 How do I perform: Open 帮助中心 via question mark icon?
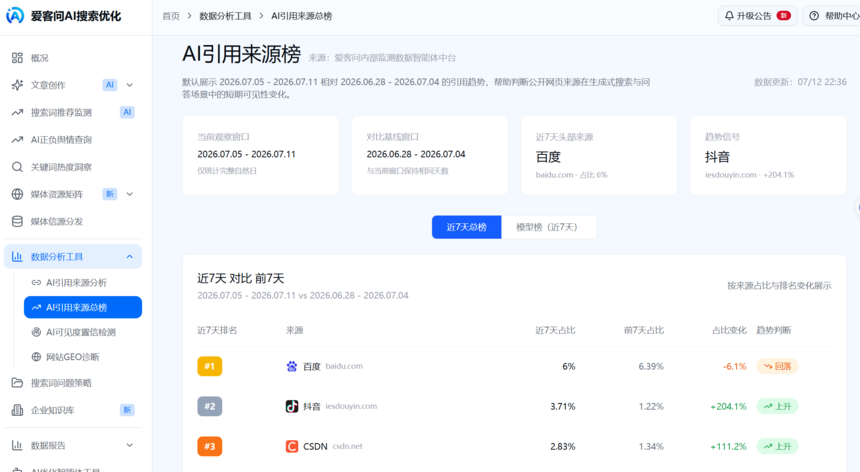(x=814, y=16)
